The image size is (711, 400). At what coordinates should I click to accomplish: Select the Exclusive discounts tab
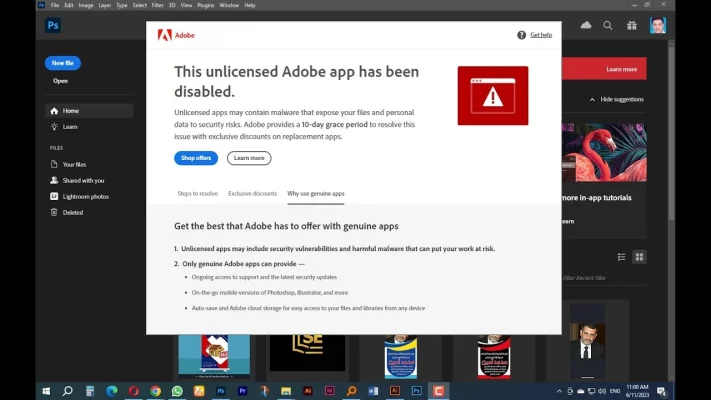coord(252,193)
